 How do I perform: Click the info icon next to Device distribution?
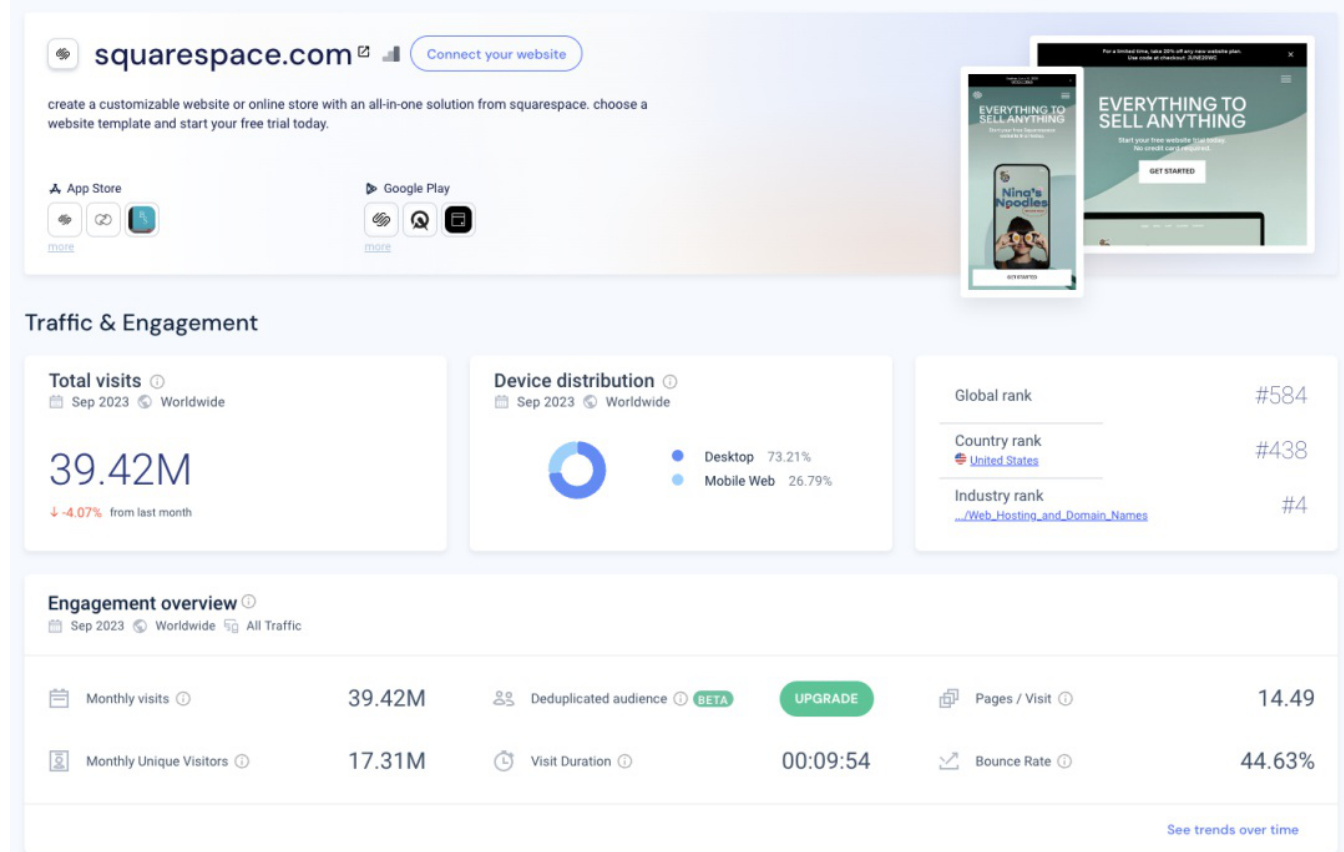pos(670,381)
